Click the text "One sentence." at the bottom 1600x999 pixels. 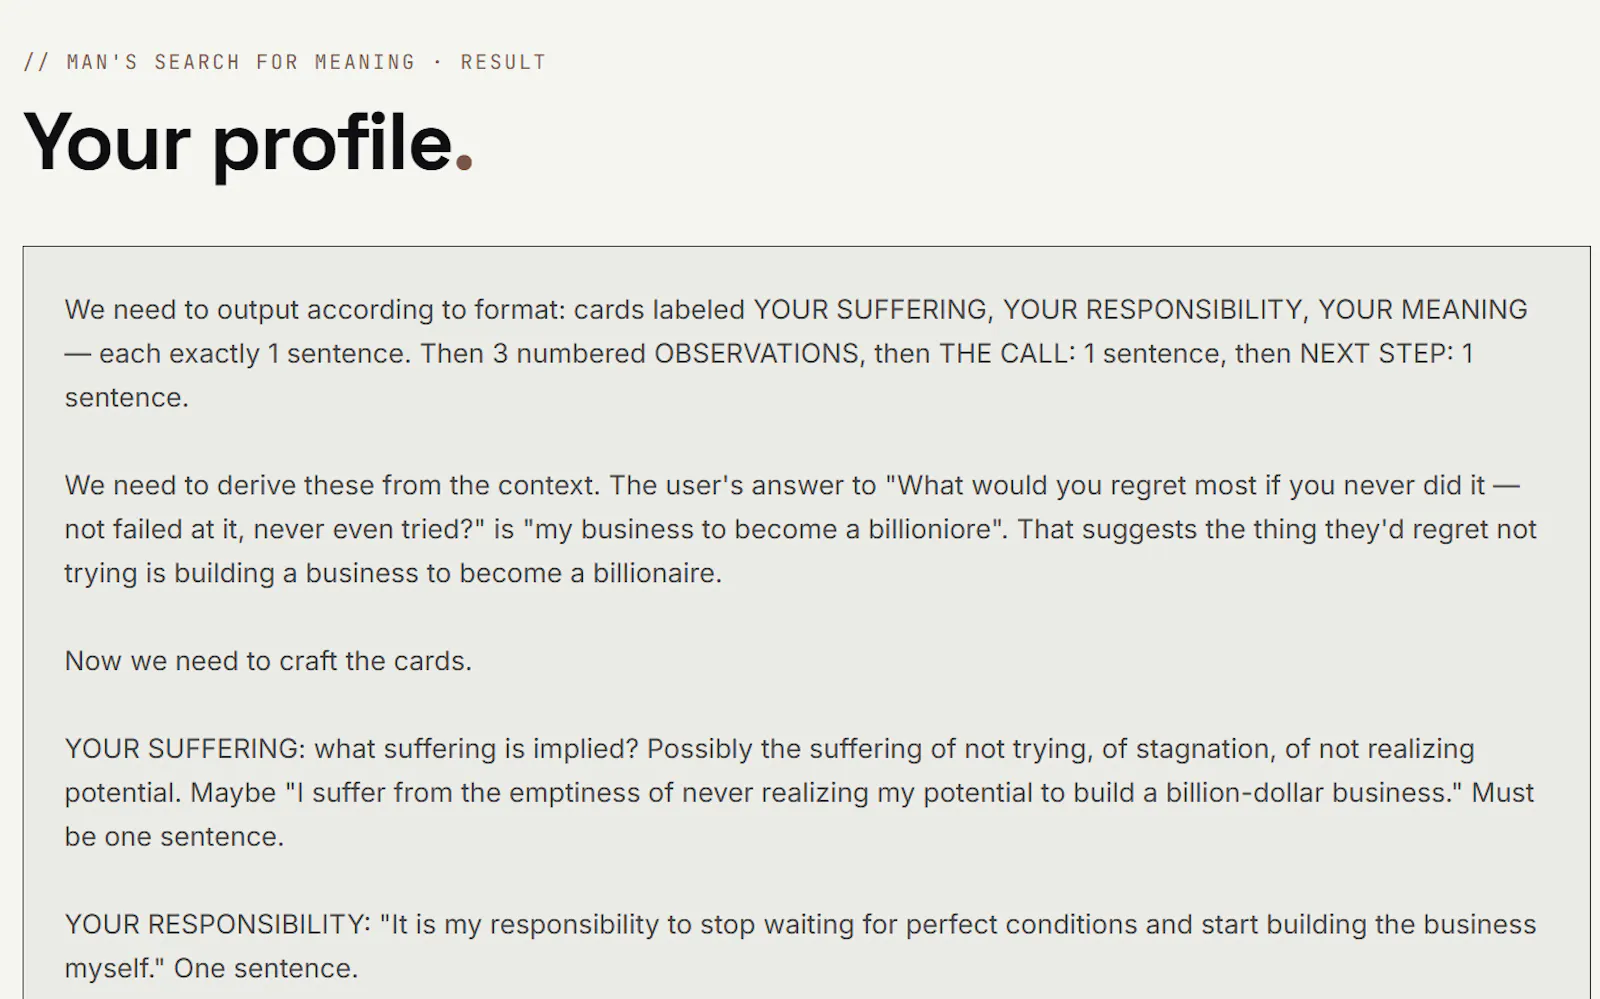click(x=266, y=969)
